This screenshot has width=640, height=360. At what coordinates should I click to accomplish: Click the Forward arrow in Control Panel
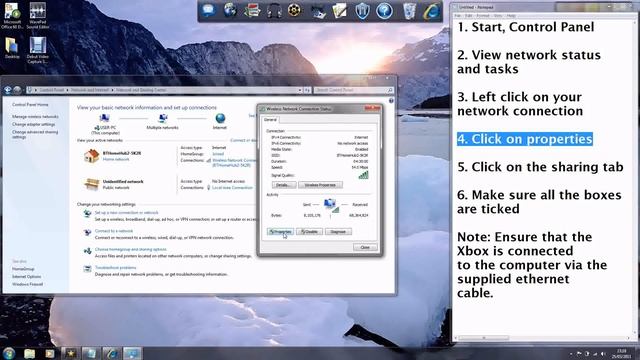tap(17, 90)
